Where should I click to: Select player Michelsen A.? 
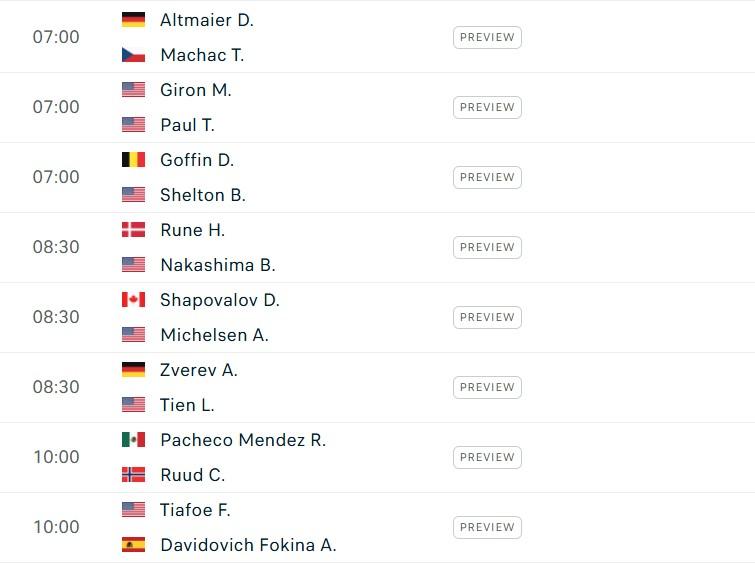pyautogui.click(x=214, y=335)
